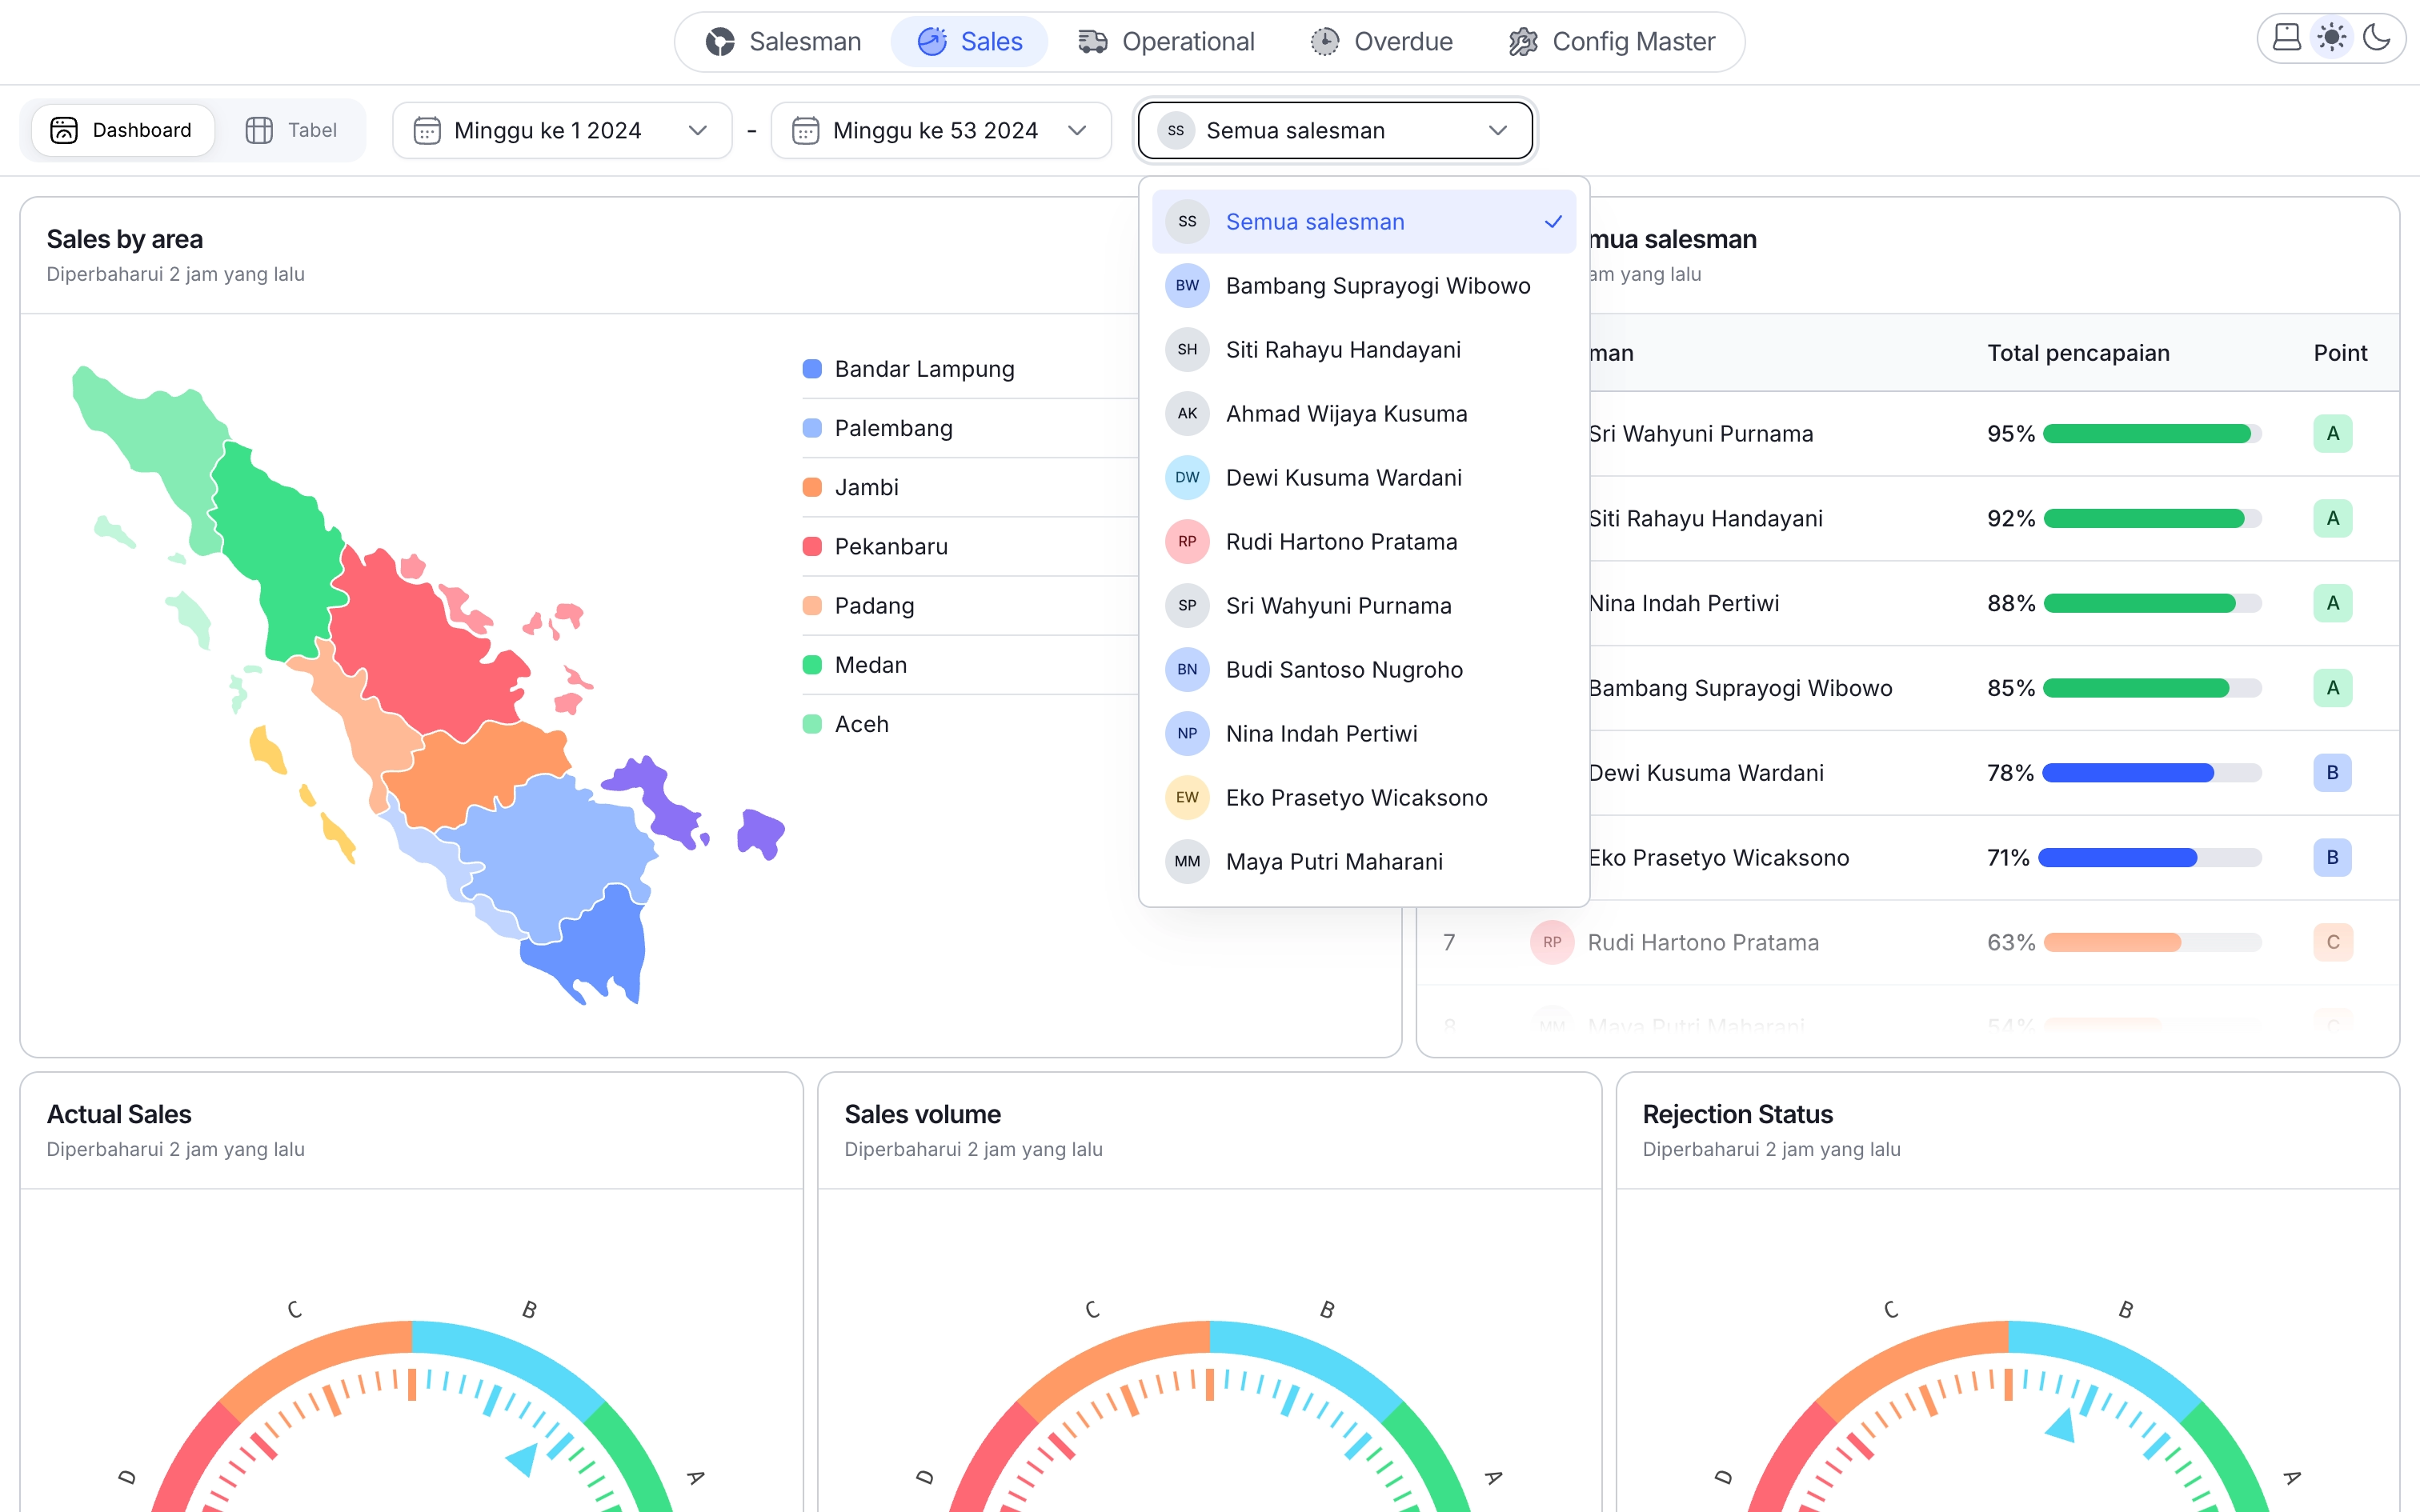Click the checkmark beside Semua salesman
Screen dimensions: 2420x1512
[1553, 222]
